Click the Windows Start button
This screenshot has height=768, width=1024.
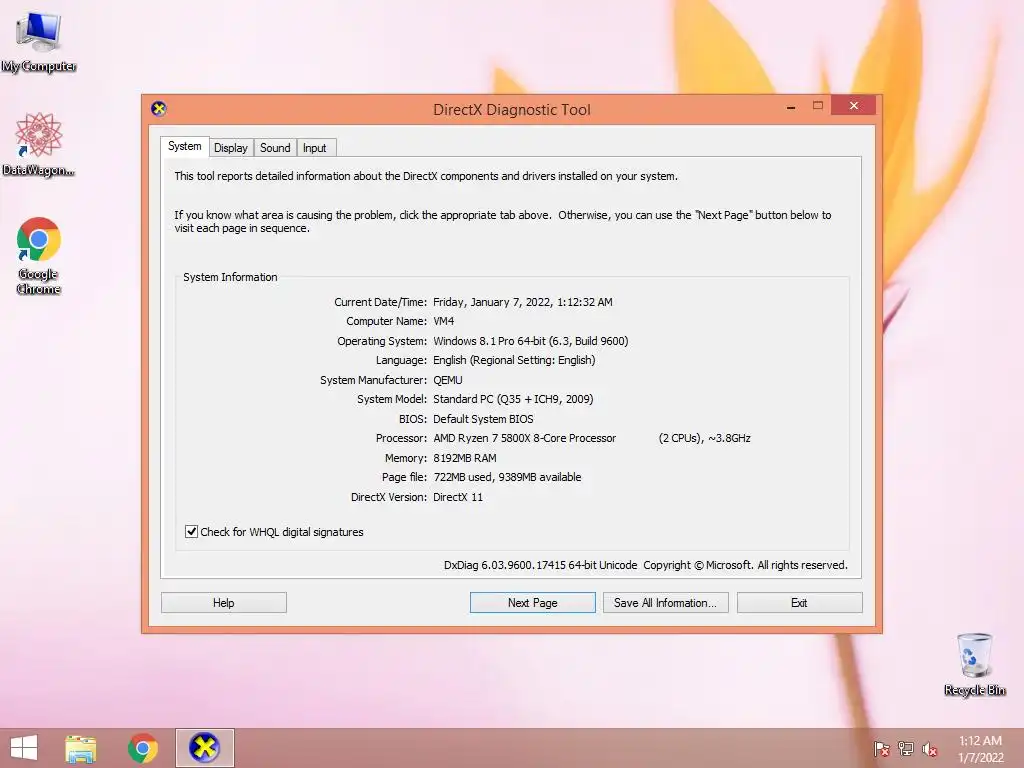click(x=24, y=748)
